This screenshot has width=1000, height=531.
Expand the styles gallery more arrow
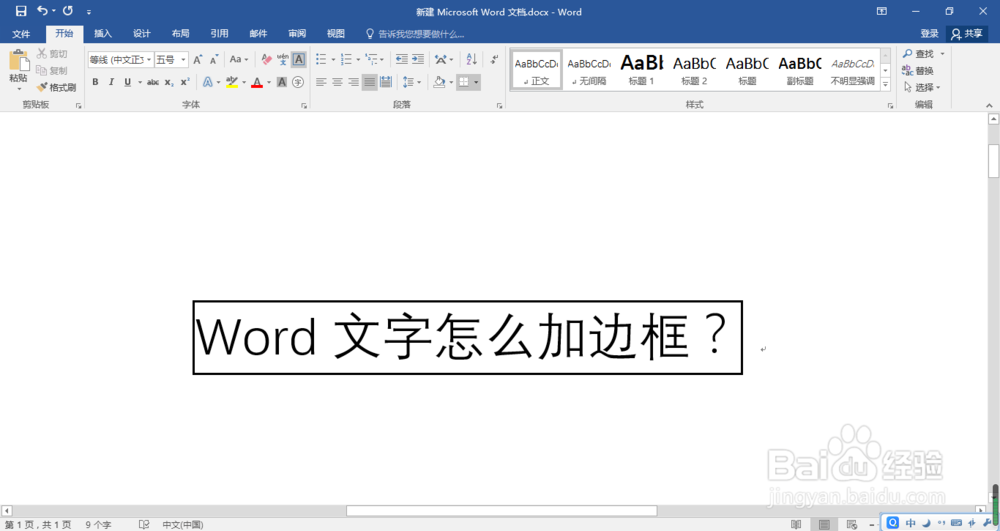coord(885,84)
